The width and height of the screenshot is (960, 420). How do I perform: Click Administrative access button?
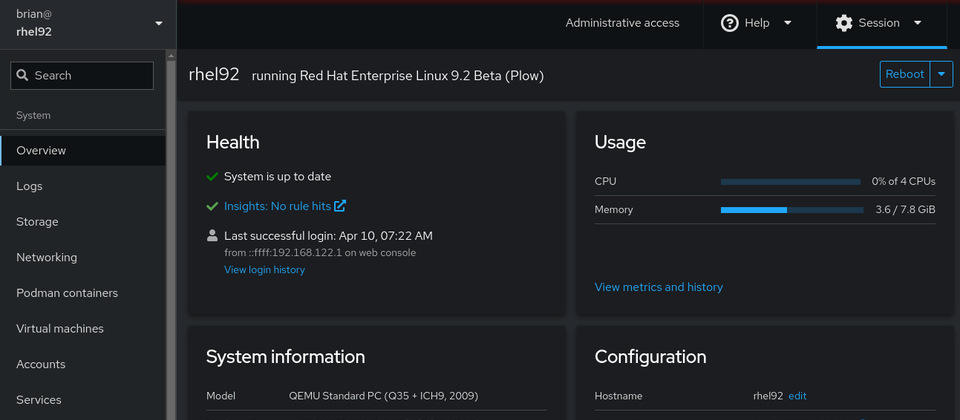[x=622, y=23]
